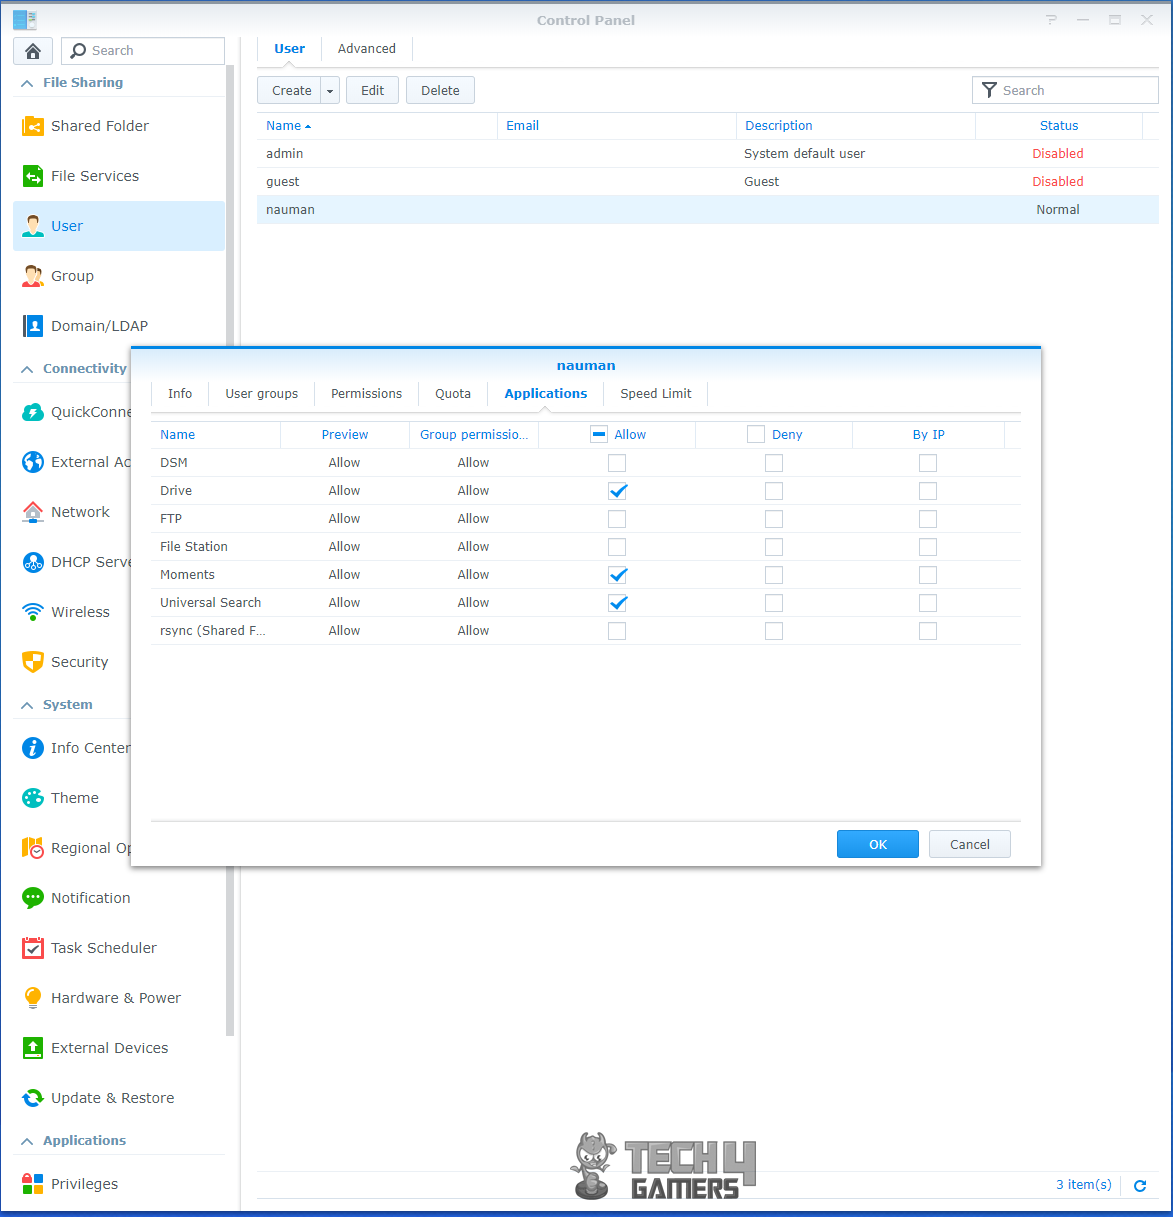Open Privileges icon
The height and width of the screenshot is (1217, 1173).
click(x=33, y=1184)
